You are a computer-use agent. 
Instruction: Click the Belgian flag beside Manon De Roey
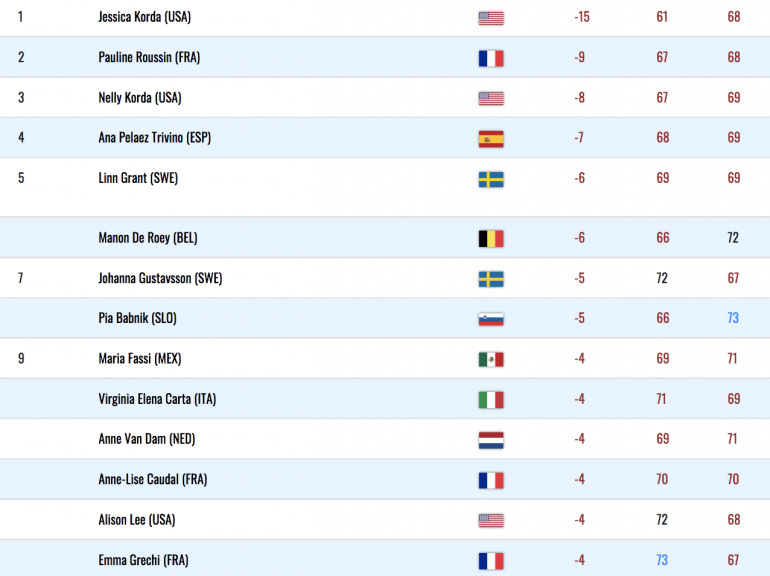[x=491, y=239]
